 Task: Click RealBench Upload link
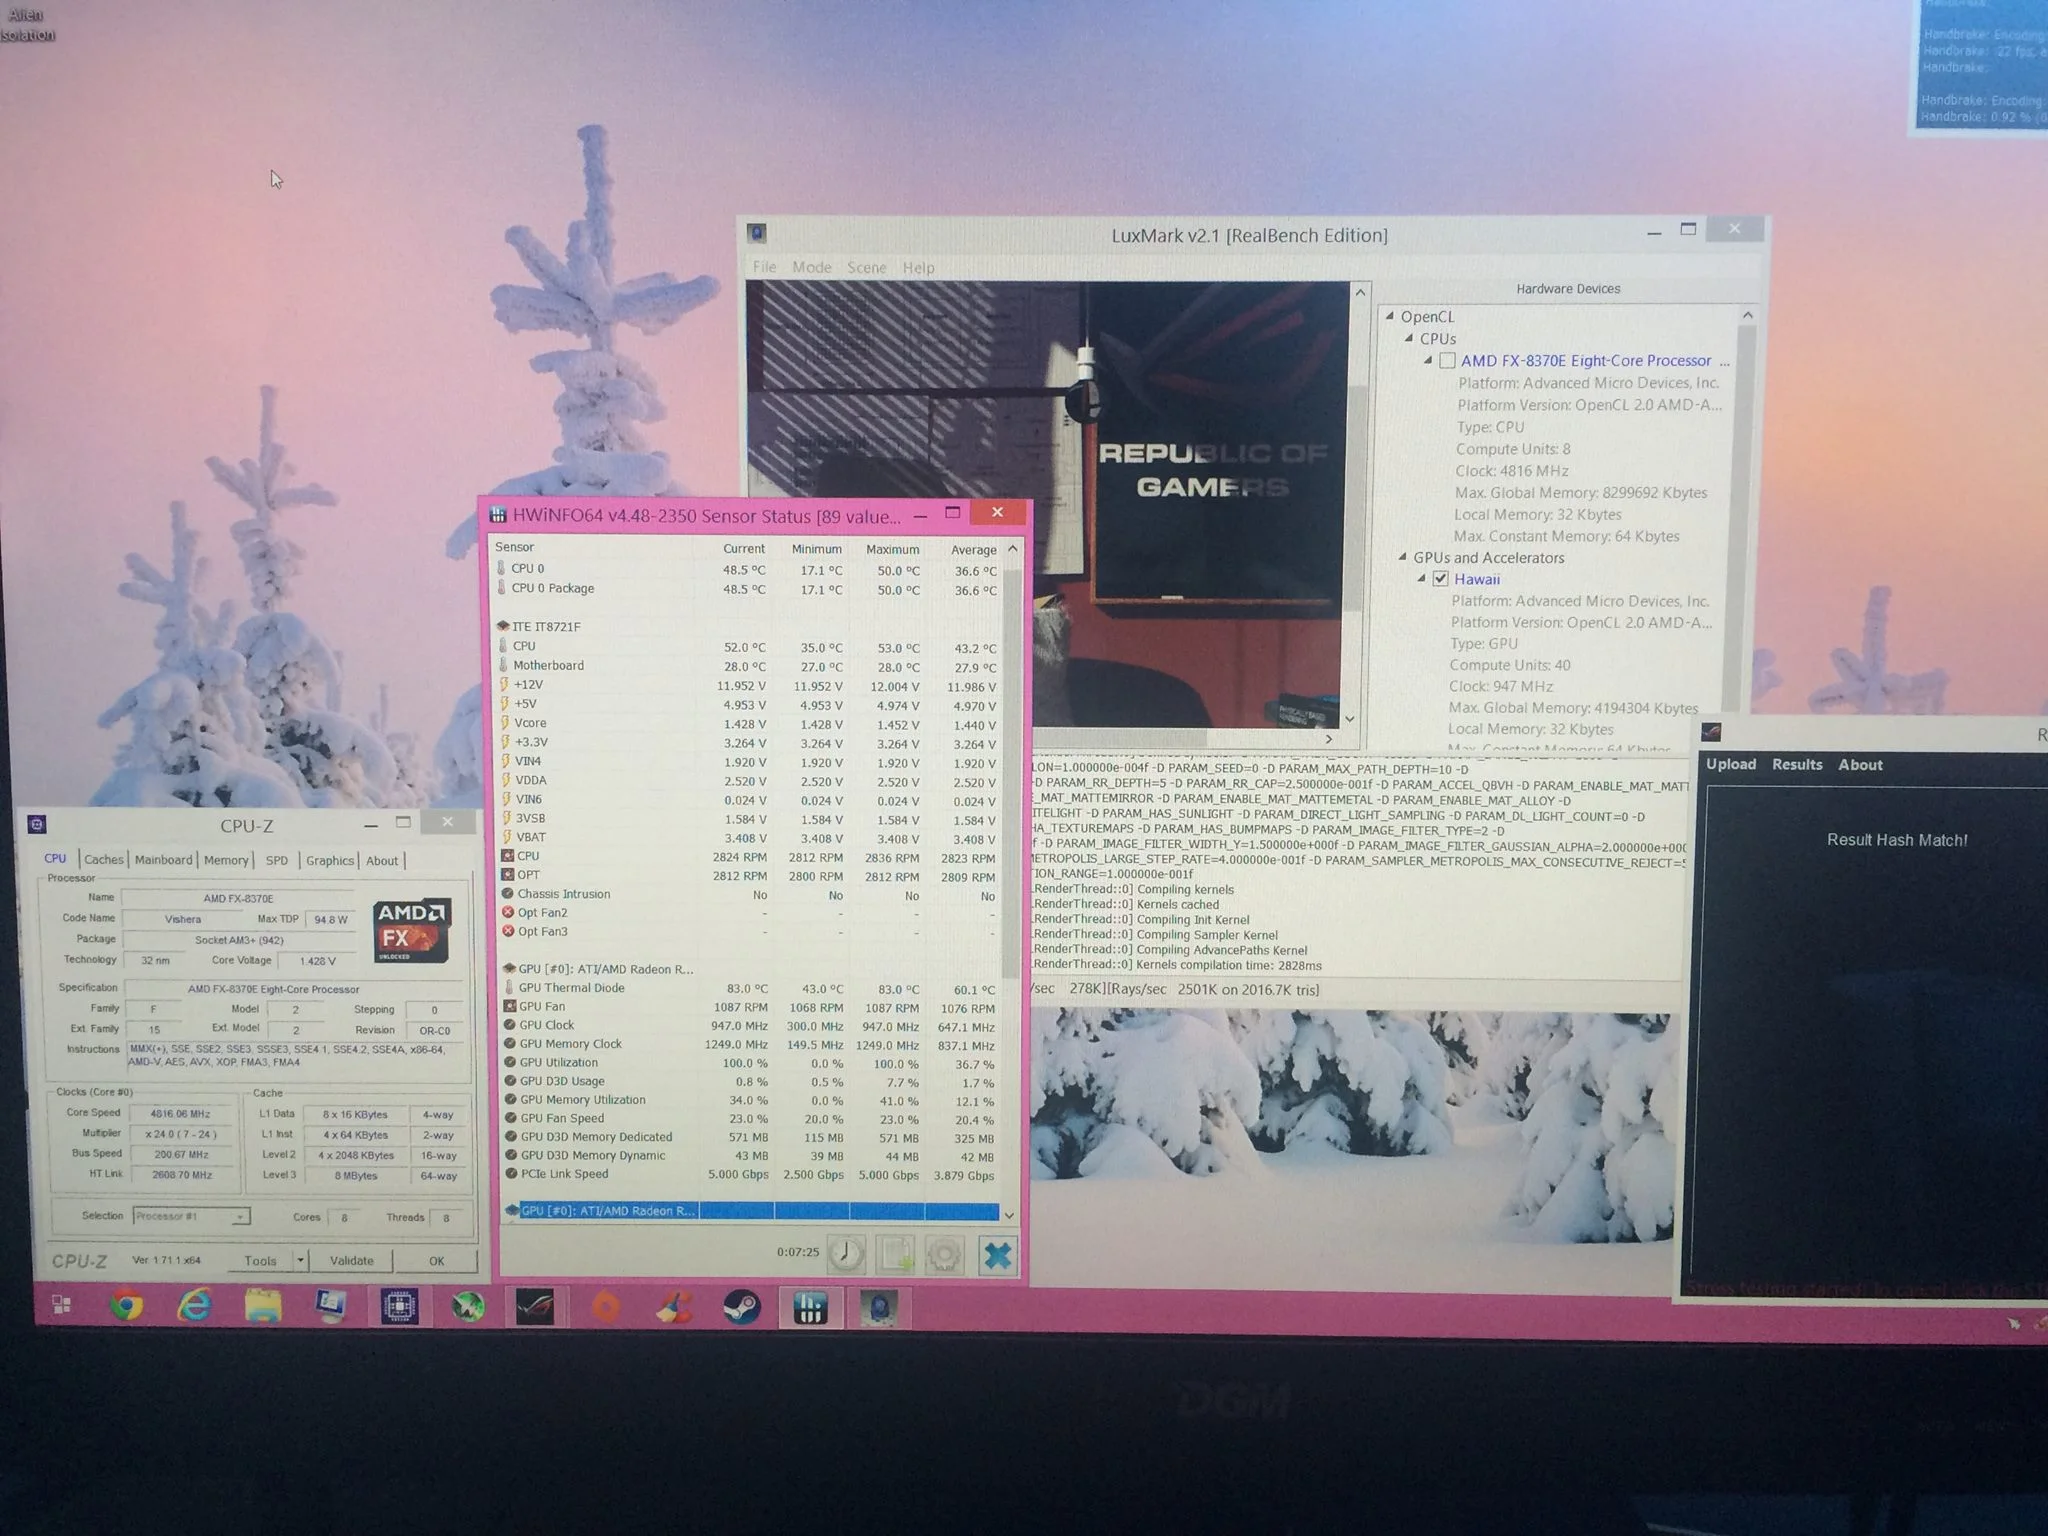(1731, 764)
